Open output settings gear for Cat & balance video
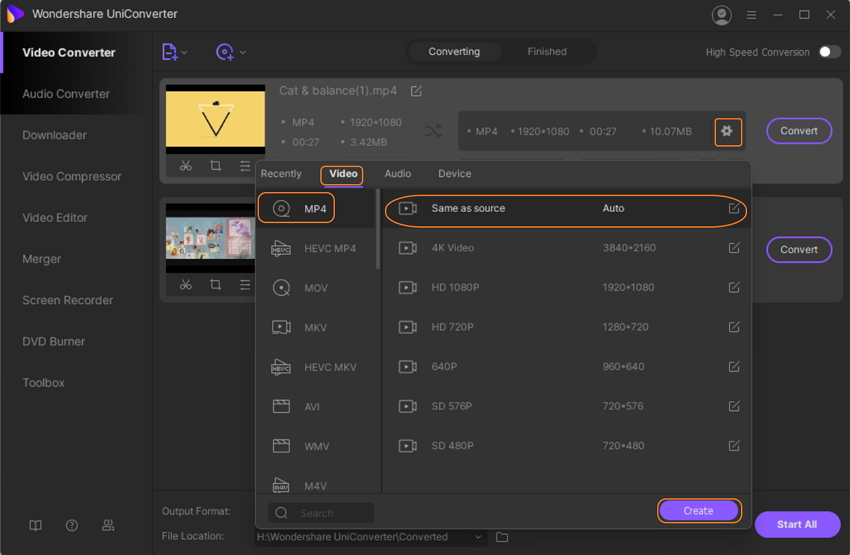 click(727, 131)
